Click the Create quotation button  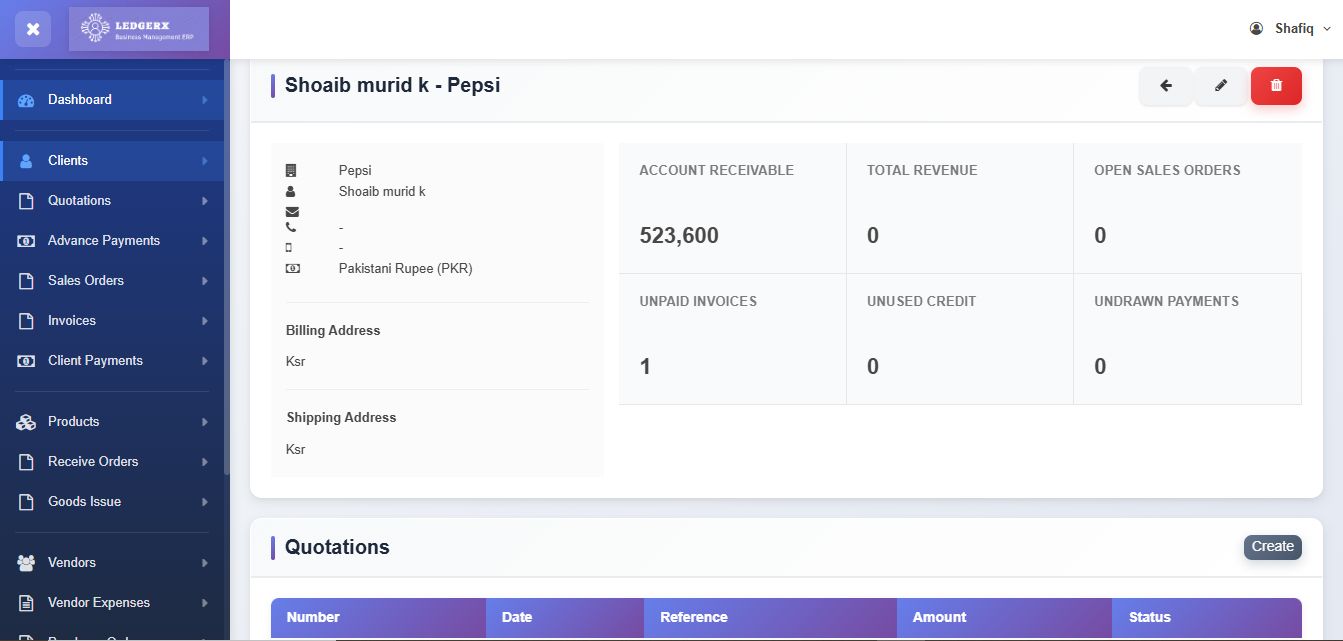coord(1272,547)
